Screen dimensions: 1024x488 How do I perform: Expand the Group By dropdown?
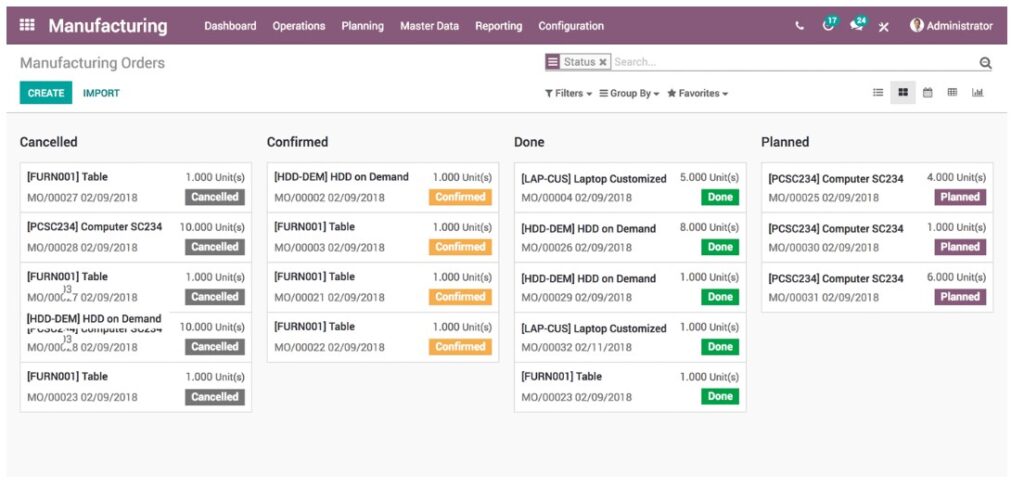click(630, 93)
